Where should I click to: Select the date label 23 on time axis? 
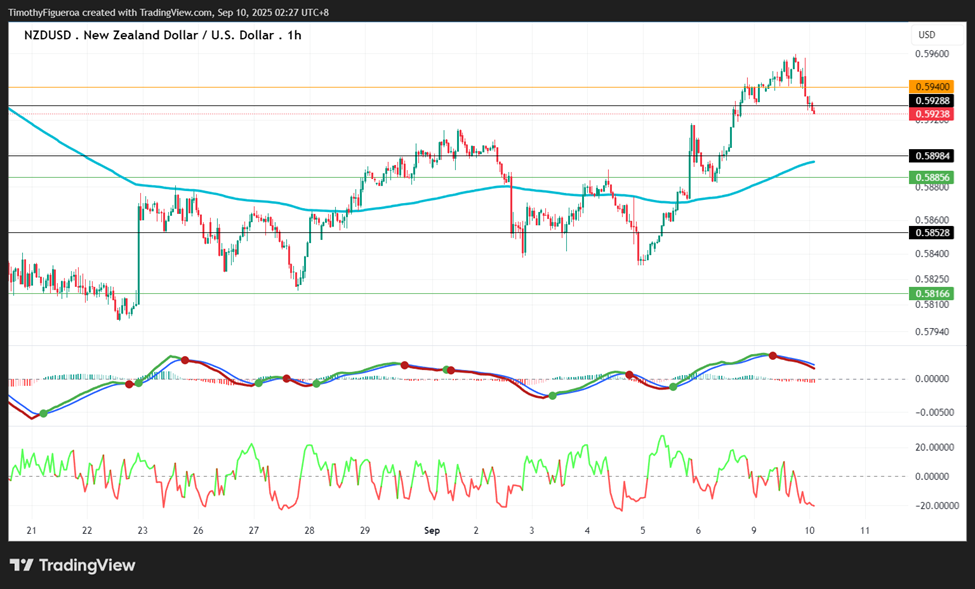tap(142, 531)
